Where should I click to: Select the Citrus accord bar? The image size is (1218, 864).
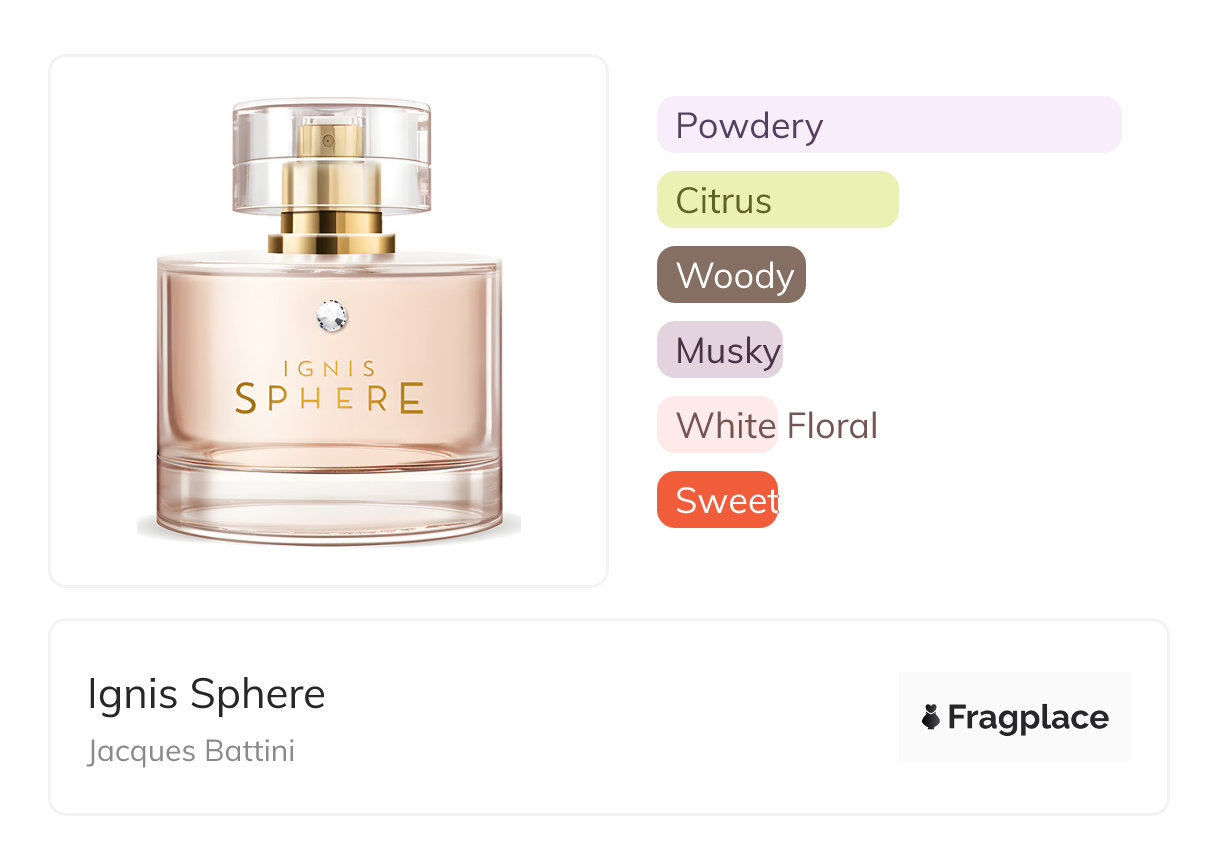pyautogui.click(x=778, y=200)
